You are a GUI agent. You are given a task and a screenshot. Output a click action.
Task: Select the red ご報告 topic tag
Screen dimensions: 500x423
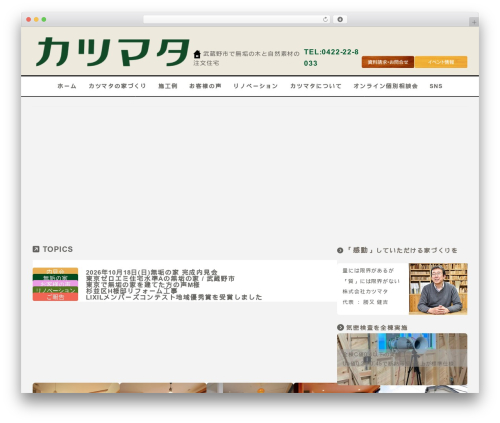55,297
